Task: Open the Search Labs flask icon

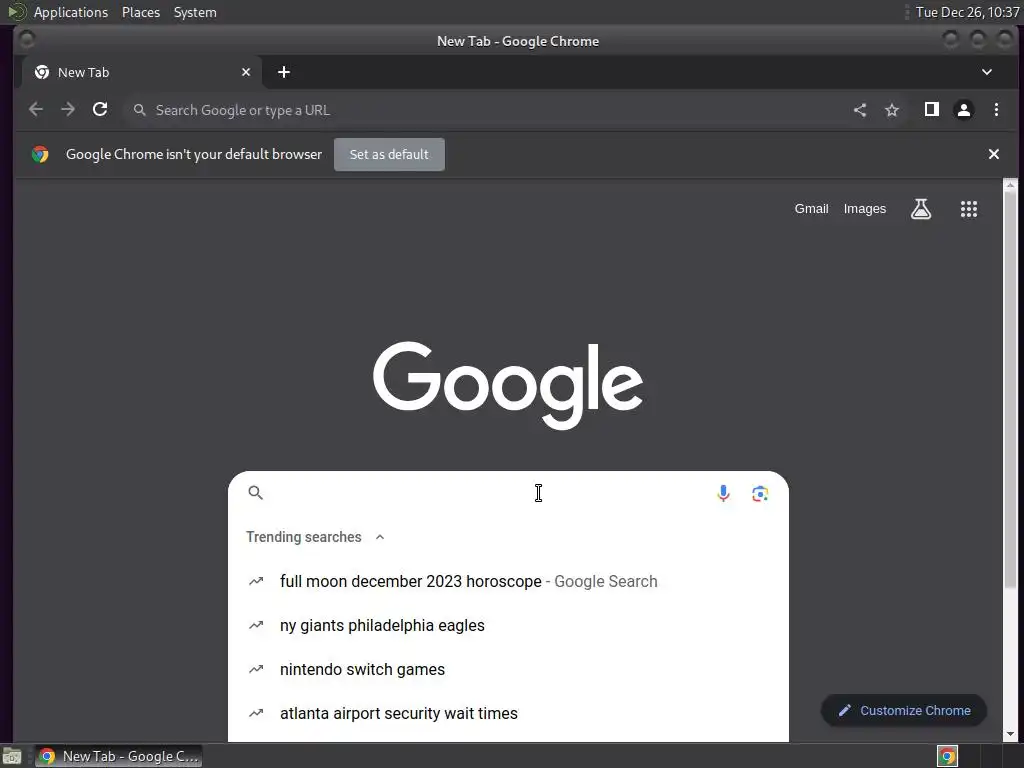Action: pos(921,209)
